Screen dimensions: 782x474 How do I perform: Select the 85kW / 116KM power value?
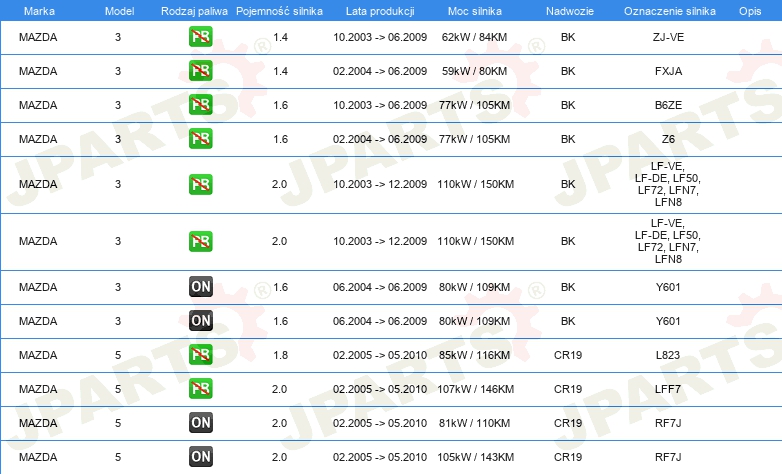click(x=474, y=355)
